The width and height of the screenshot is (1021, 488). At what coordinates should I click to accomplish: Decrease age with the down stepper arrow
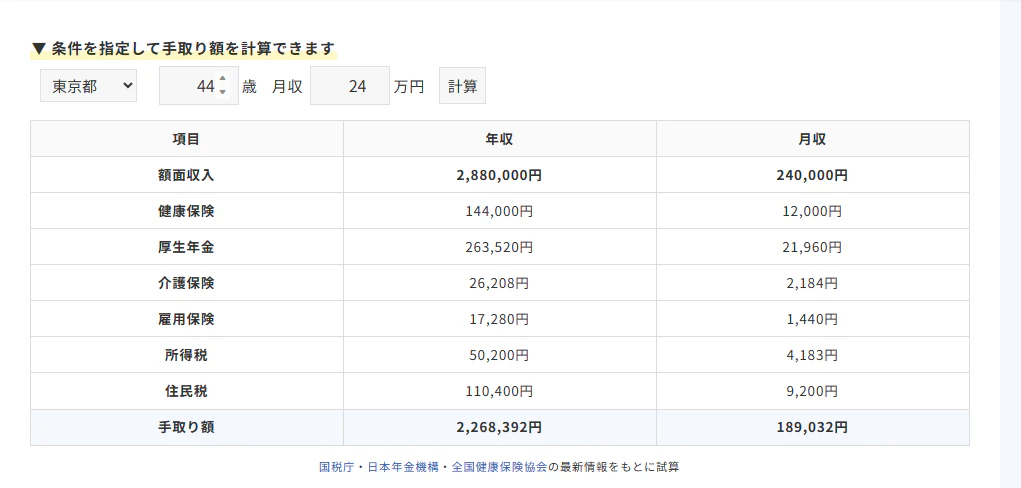tap(222, 93)
